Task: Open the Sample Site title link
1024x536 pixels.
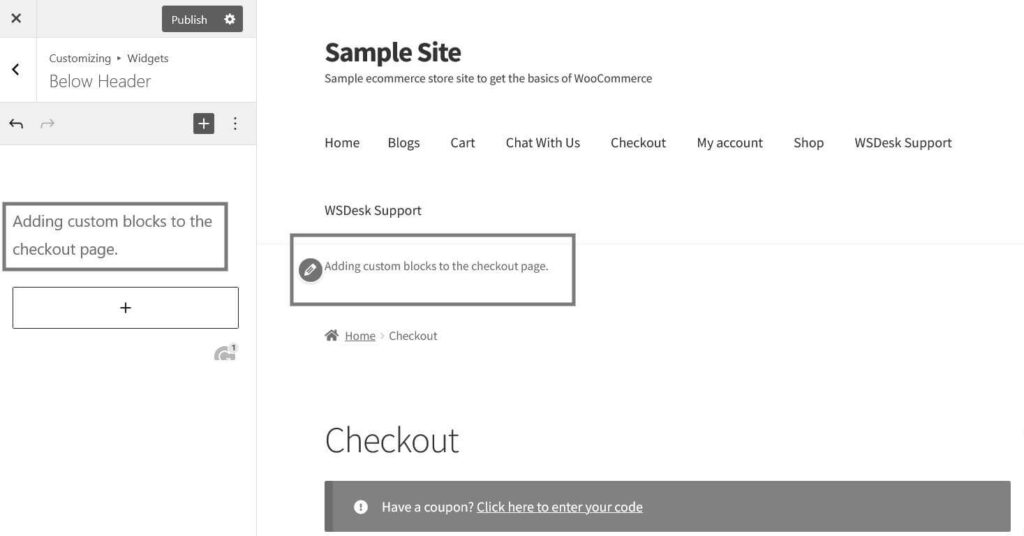Action: [x=392, y=52]
